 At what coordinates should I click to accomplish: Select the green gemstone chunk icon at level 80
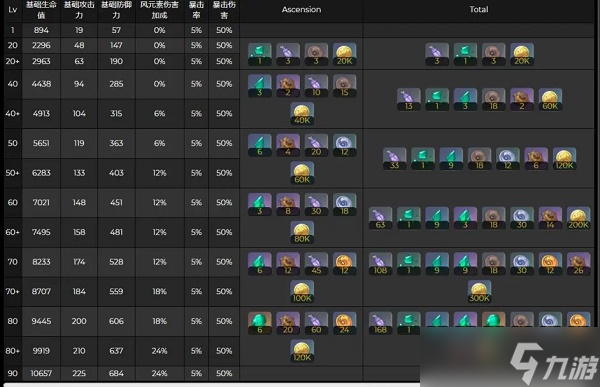point(260,323)
